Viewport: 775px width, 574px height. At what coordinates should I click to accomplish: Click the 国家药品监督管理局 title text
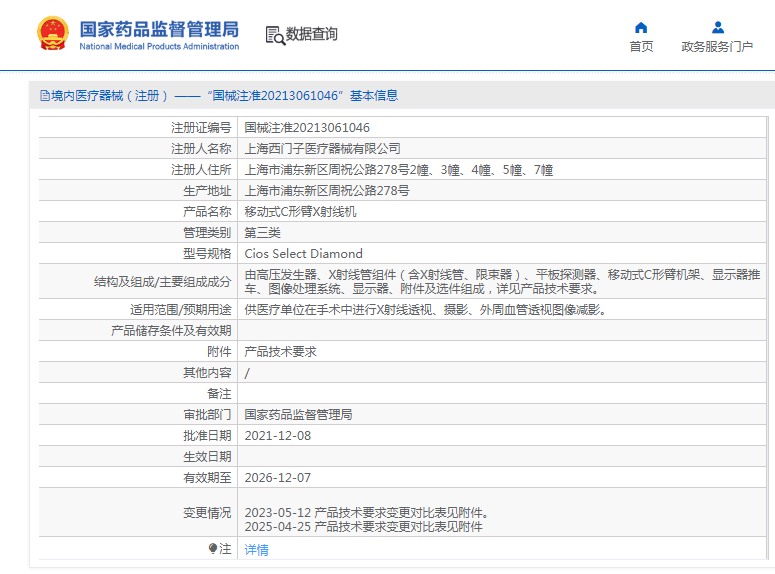point(159,28)
